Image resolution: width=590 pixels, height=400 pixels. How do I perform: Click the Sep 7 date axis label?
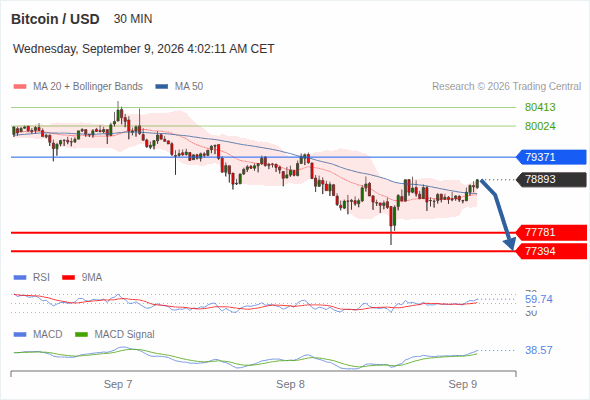(x=118, y=384)
